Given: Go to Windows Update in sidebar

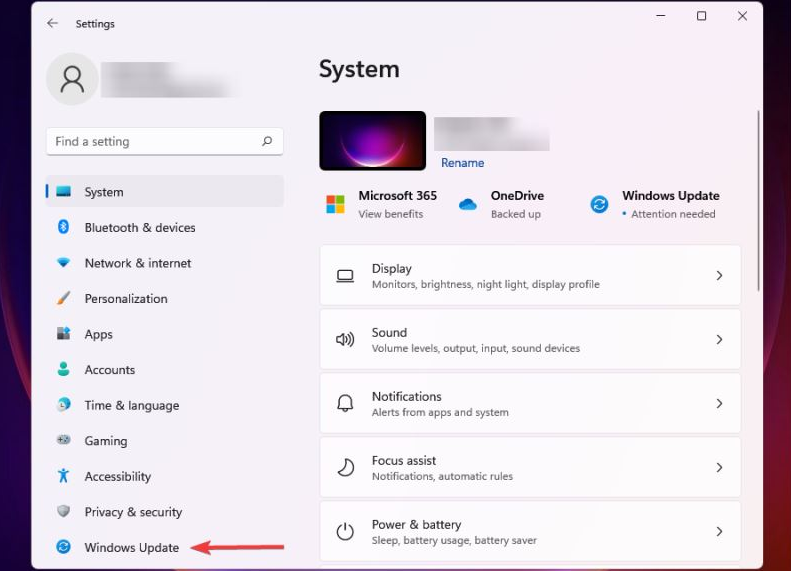Looking at the screenshot, I should tap(131, 548).
